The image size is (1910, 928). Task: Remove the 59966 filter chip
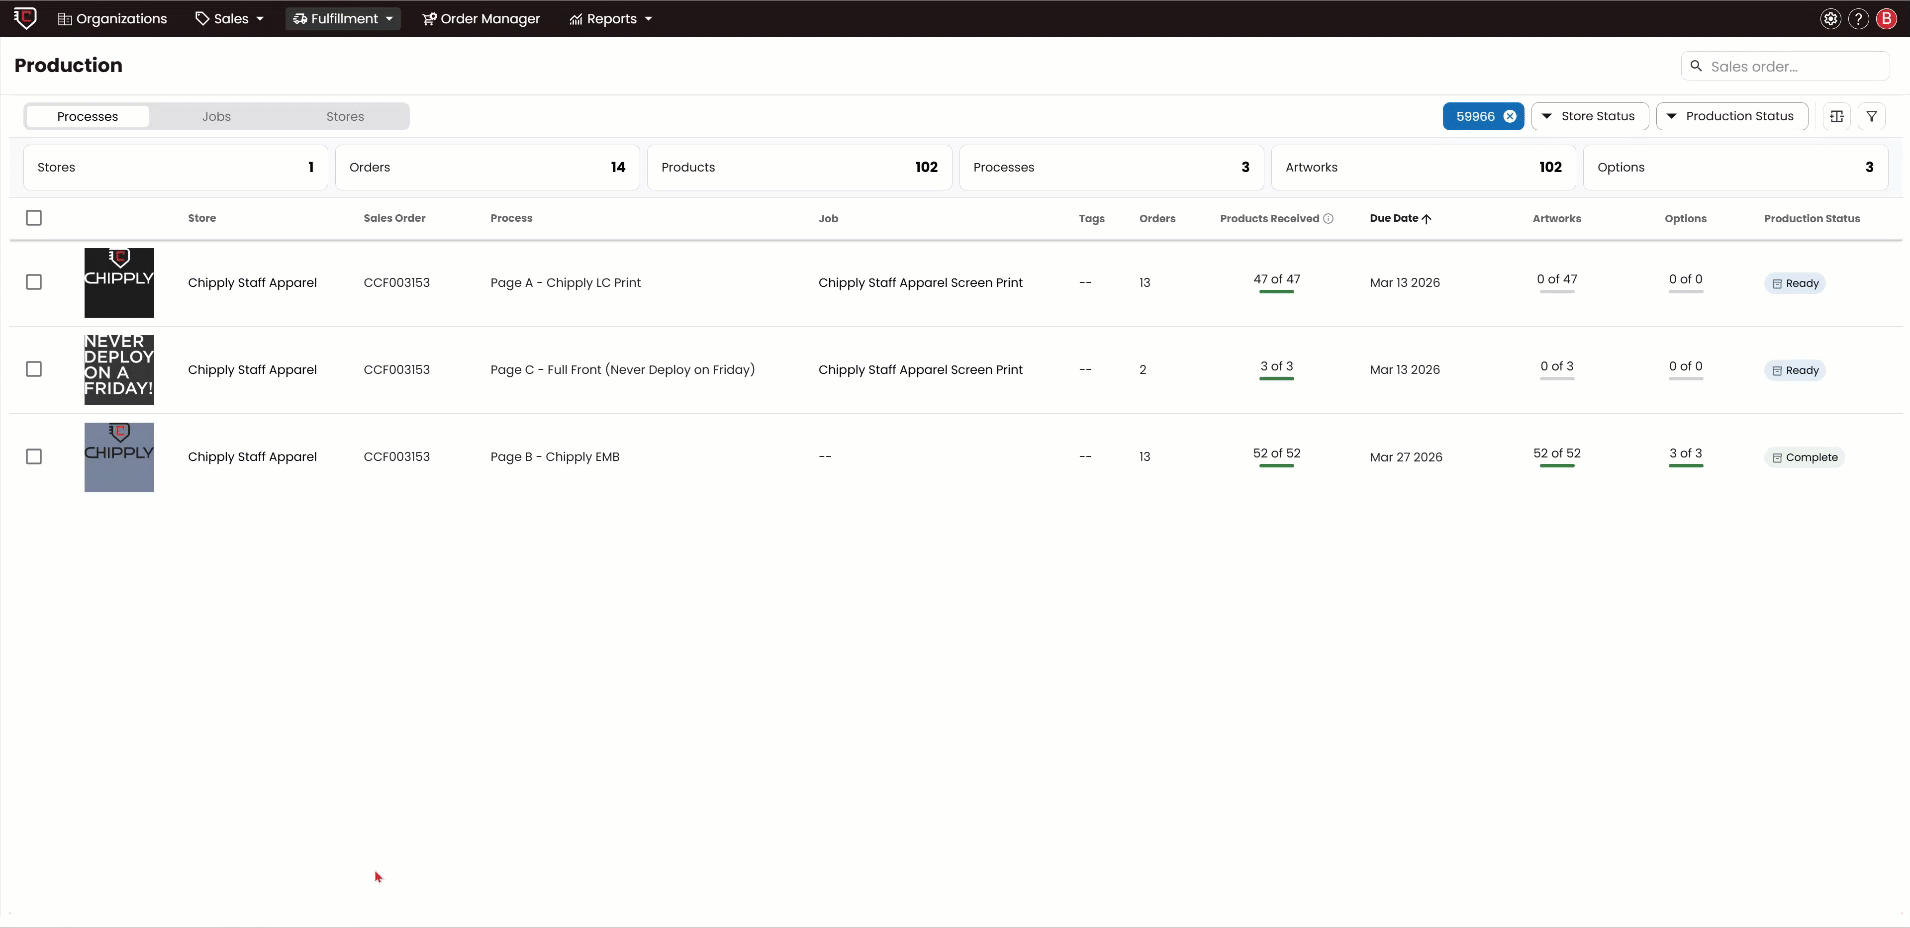tap(1511, 116)
